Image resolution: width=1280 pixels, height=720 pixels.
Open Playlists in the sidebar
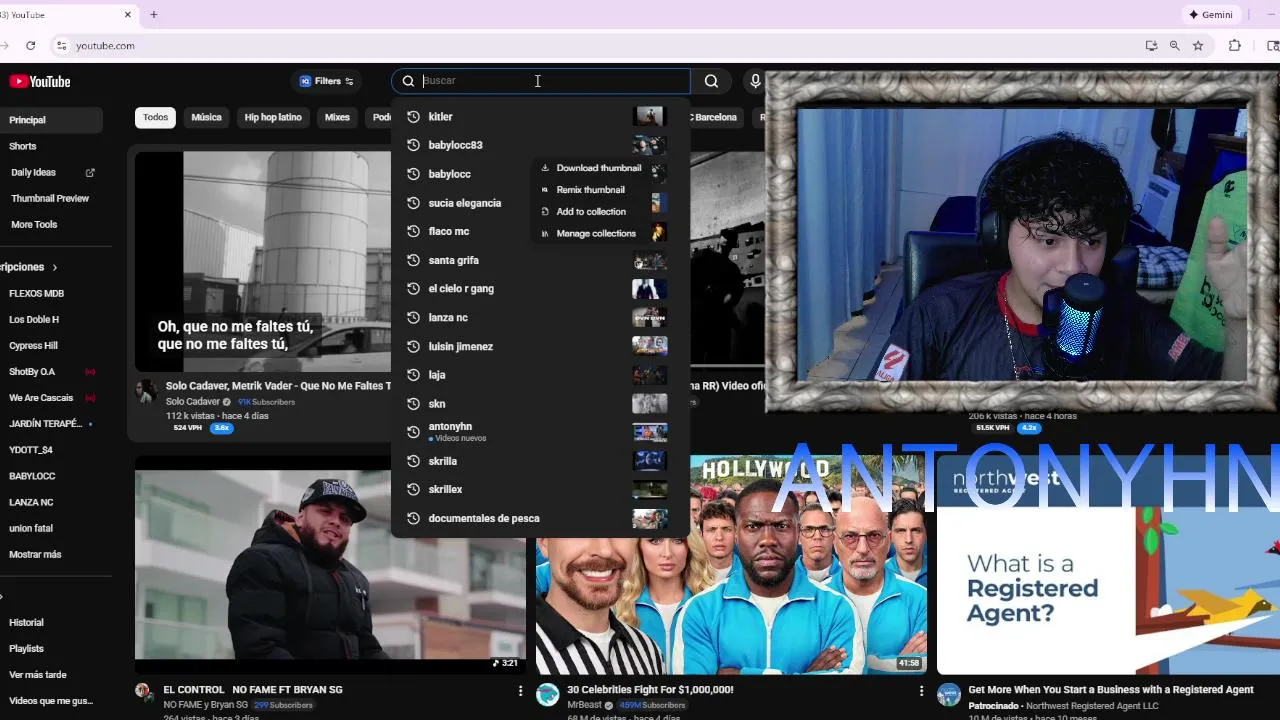click(27, 648)
